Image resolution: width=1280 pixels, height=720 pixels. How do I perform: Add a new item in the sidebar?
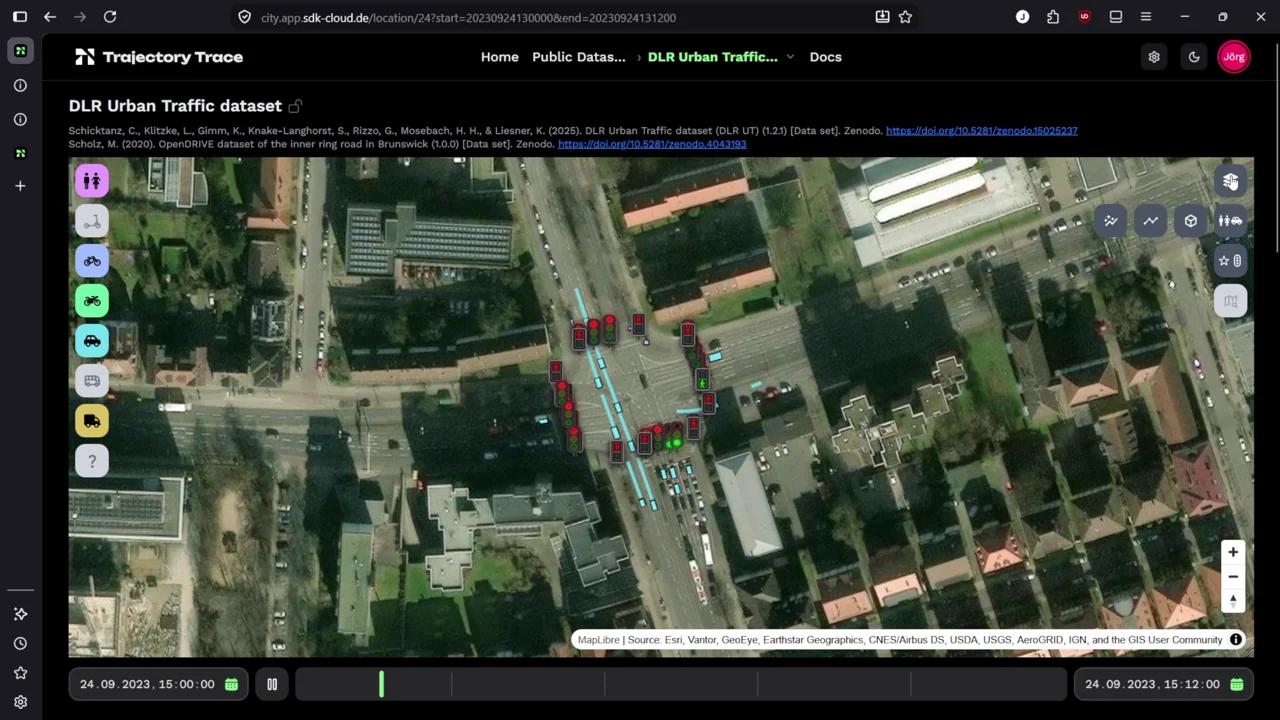click(x=20, y=186)
